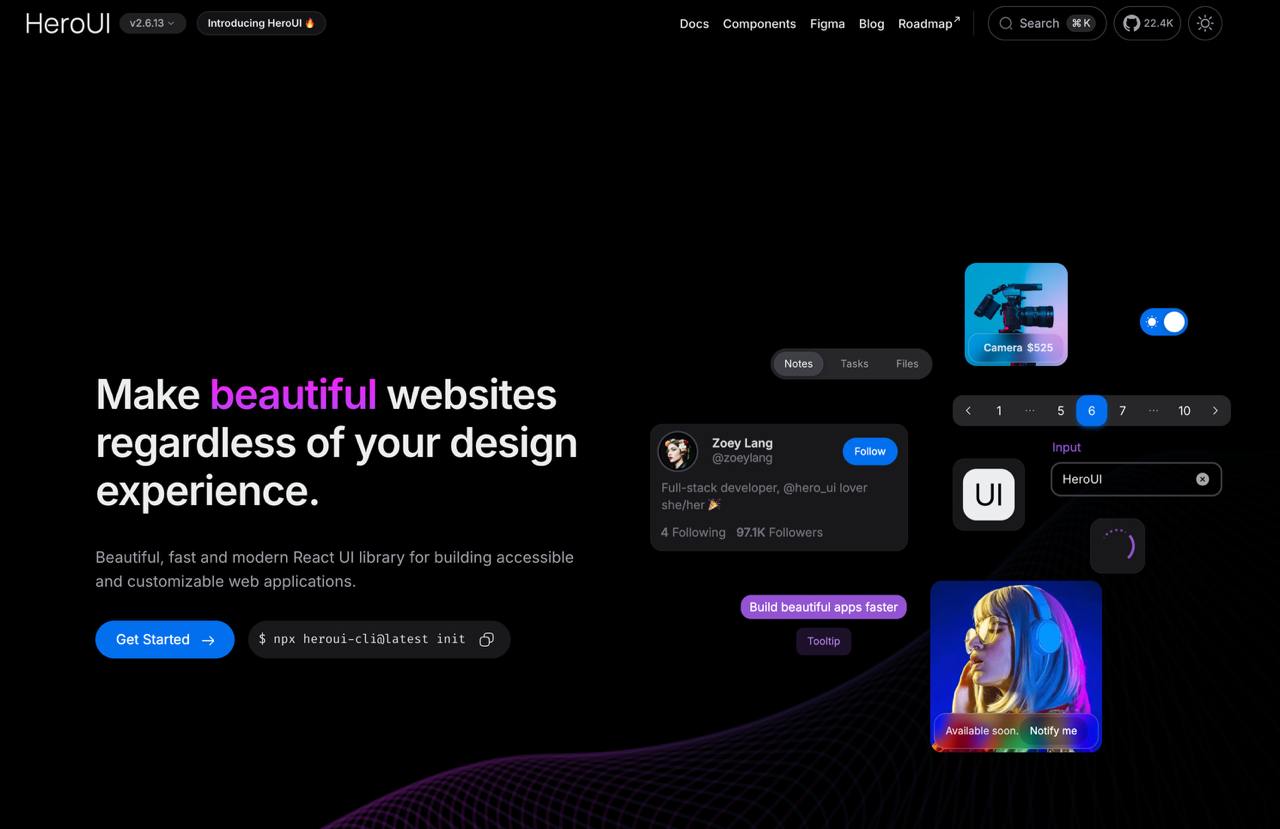This screenshot has height=829, width=1280.
Task: Navigate to the Blog page
Action: (871, 23)
